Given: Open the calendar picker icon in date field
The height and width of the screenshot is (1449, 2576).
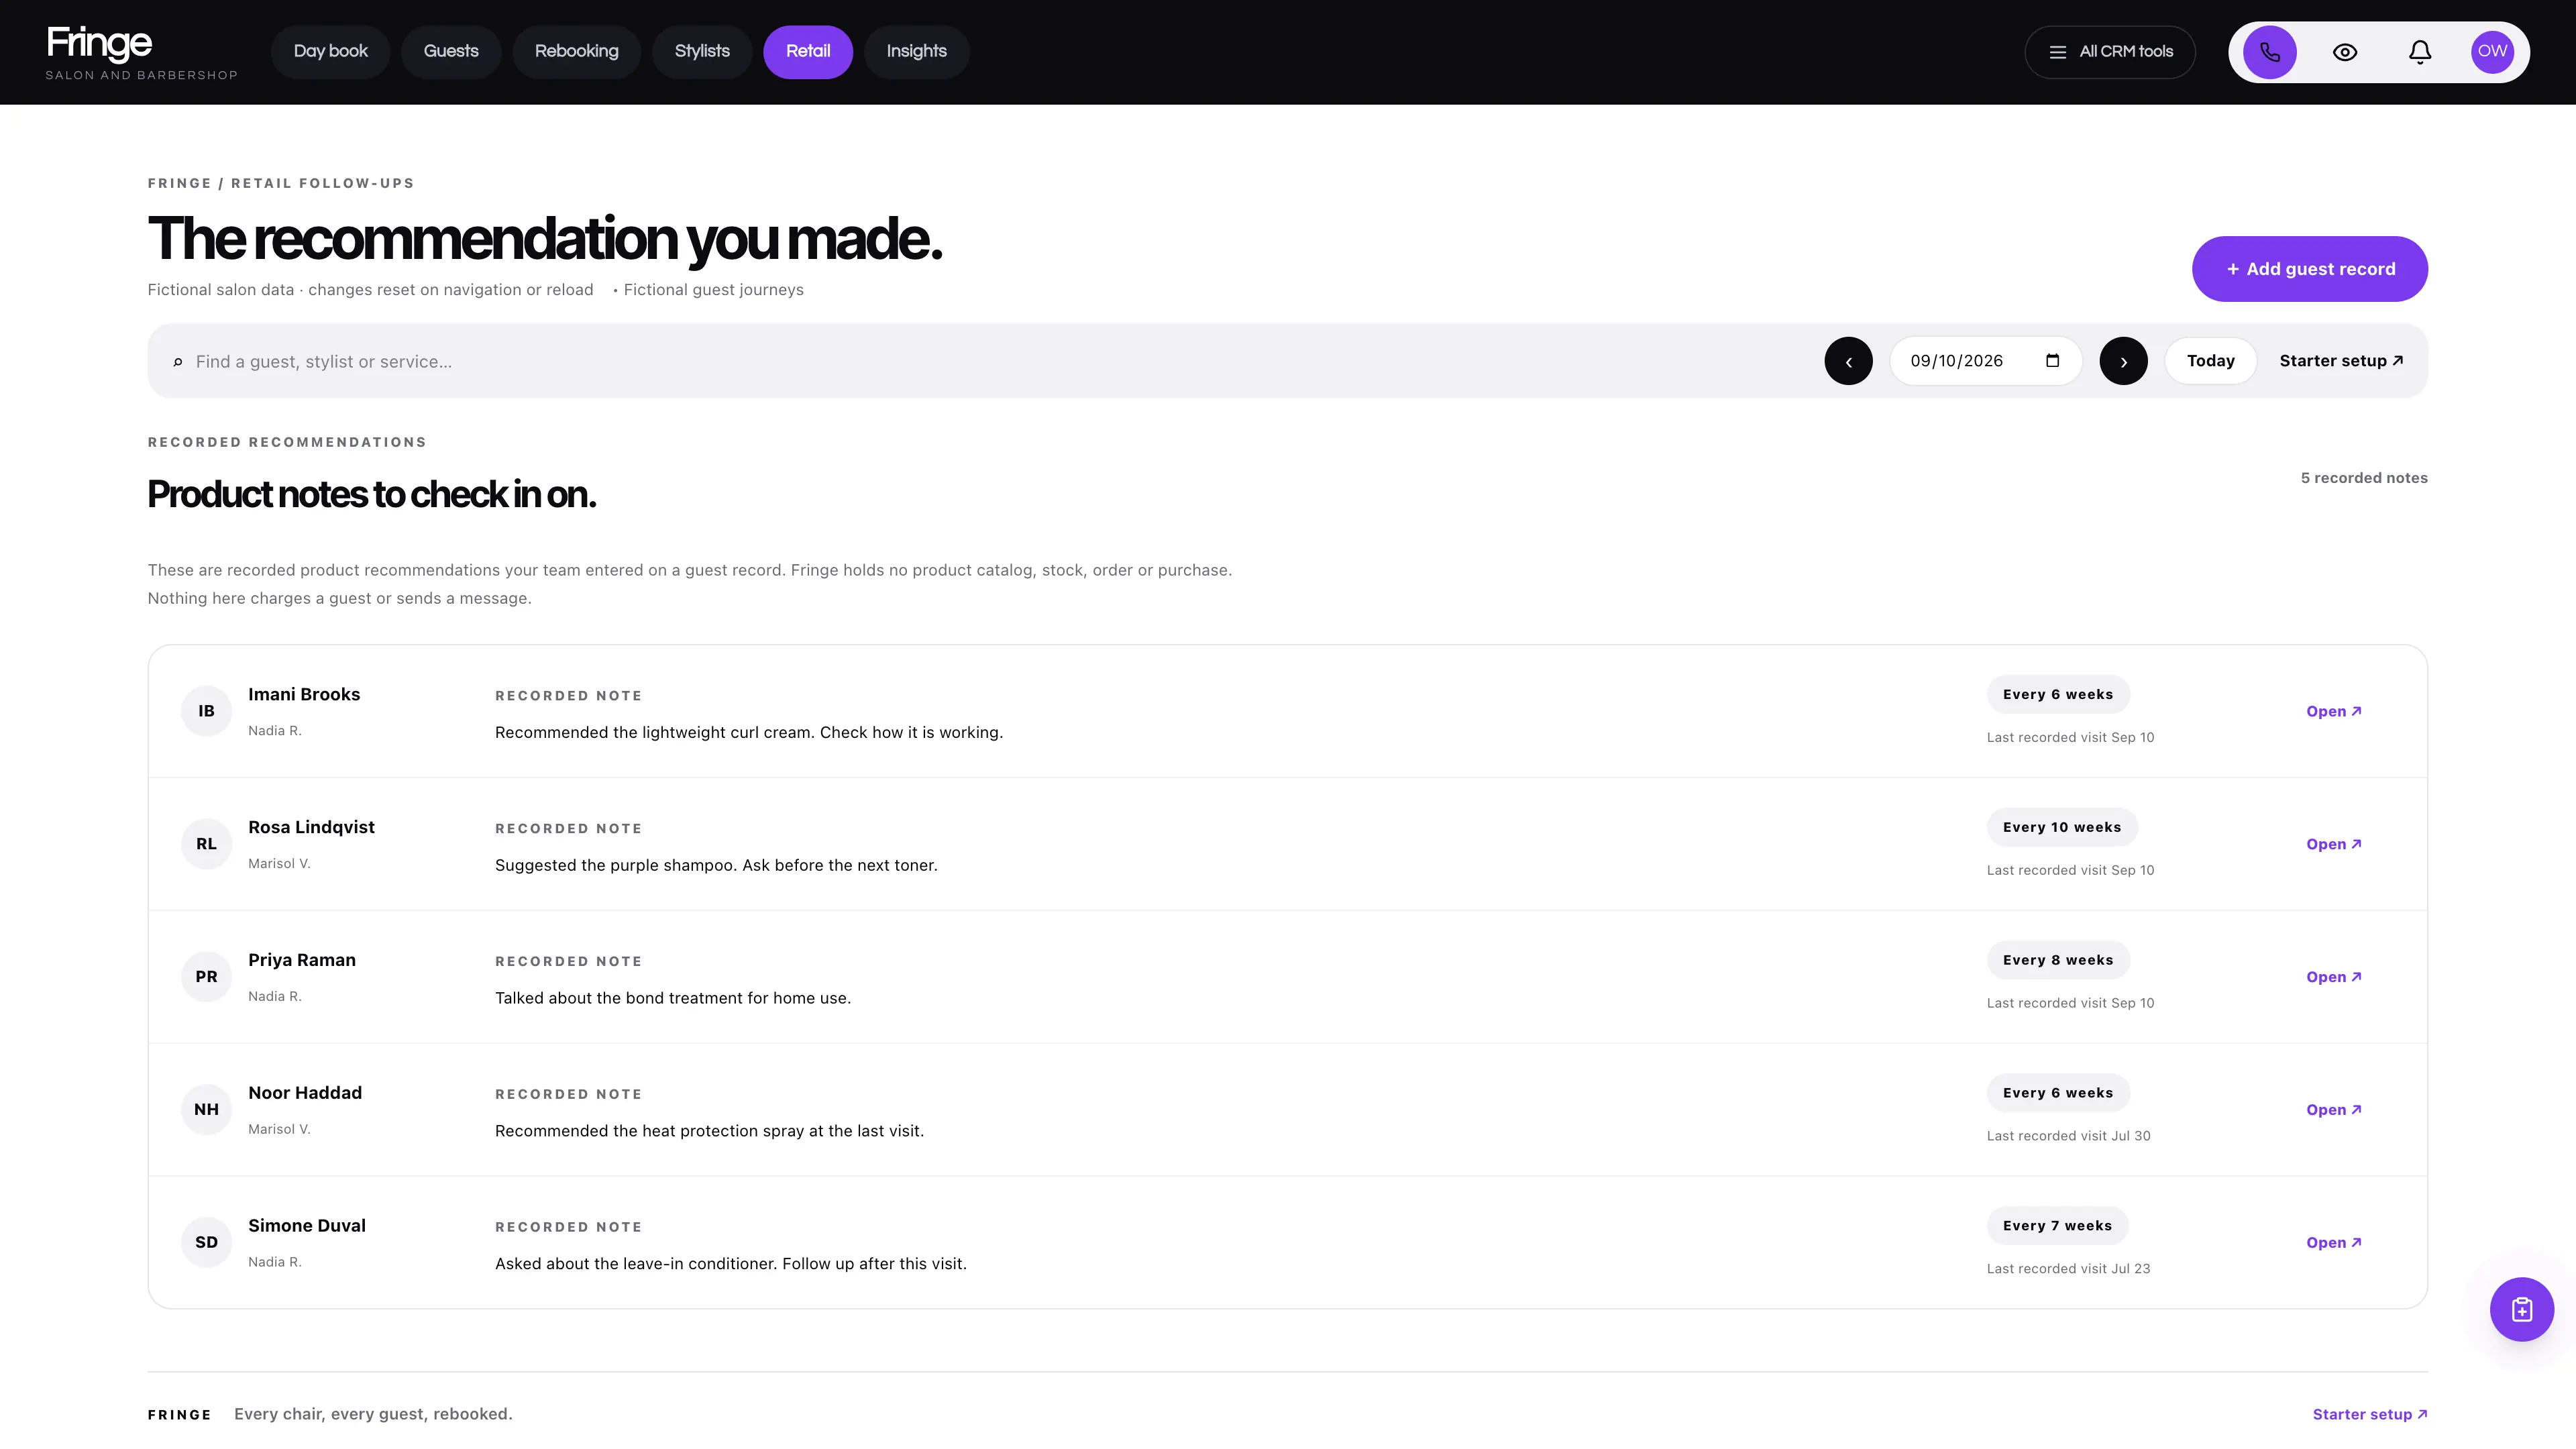Looking at the screenshot, I should 2052,361.
